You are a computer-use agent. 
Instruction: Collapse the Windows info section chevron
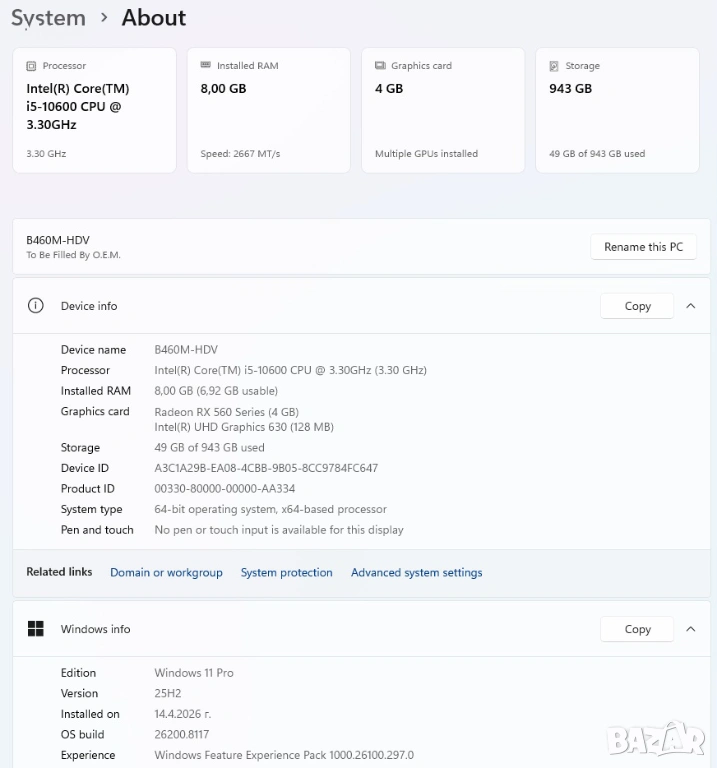click(x=690, y=629)
